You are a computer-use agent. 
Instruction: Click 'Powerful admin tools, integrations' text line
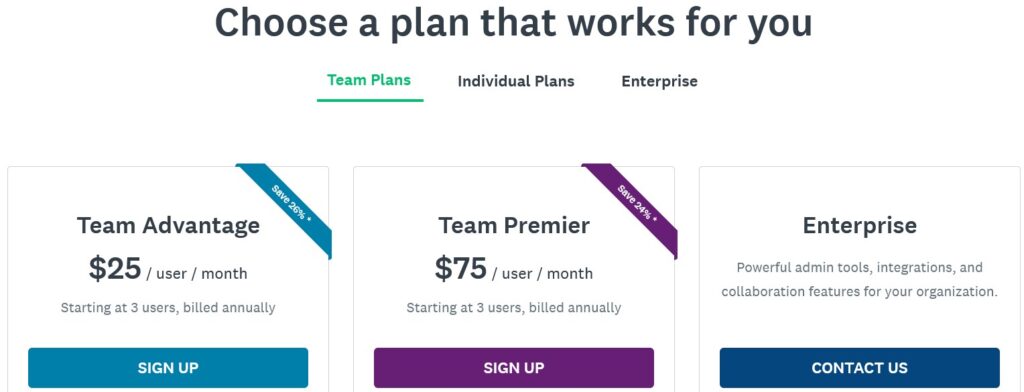pyautogui.click(x=859, y=268)
